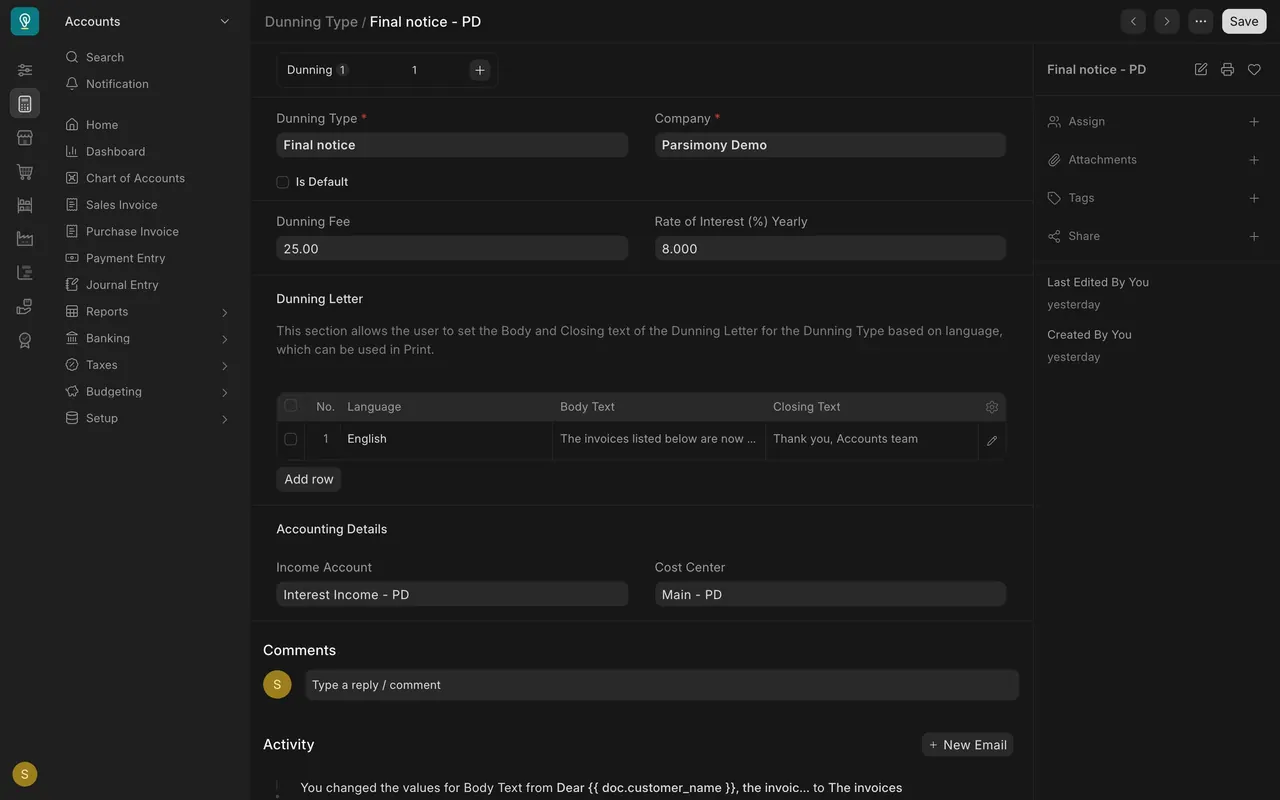Go to the next record with the right arrow
1280x800 pixels.
tap(1167, 21)
